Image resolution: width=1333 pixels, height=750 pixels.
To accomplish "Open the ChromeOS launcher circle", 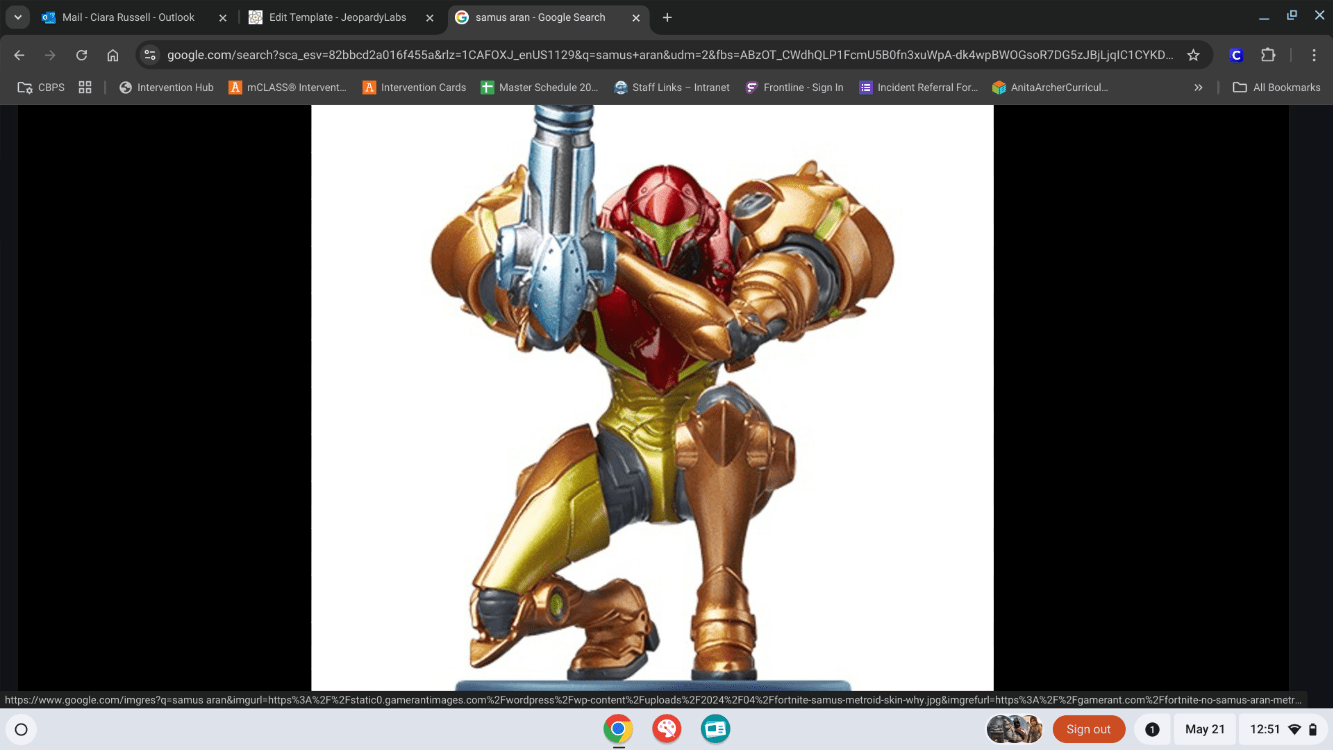I will 20,729.
